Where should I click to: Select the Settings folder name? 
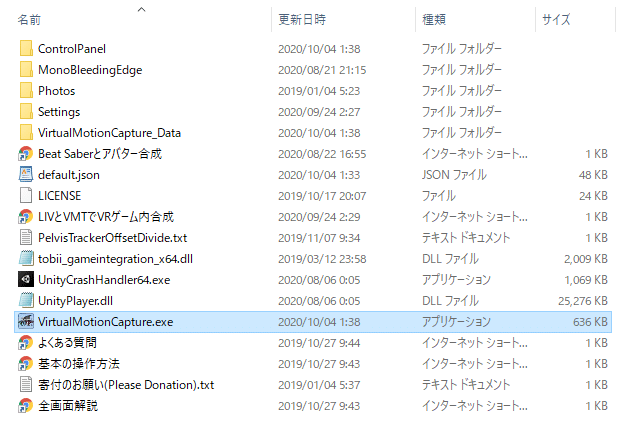[59, 112]
